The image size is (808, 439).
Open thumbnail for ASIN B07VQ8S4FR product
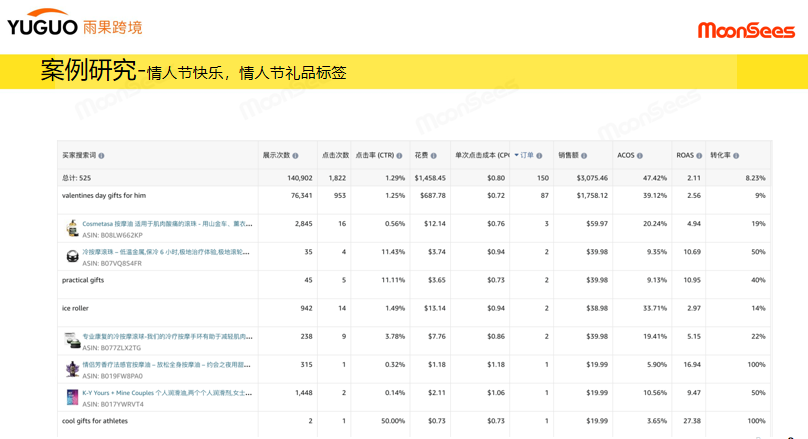[x=72, y=256]
